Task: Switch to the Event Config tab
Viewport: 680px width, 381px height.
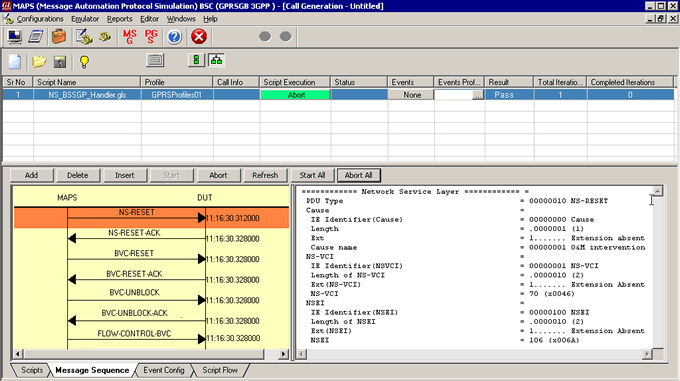Action: point(163,370)
